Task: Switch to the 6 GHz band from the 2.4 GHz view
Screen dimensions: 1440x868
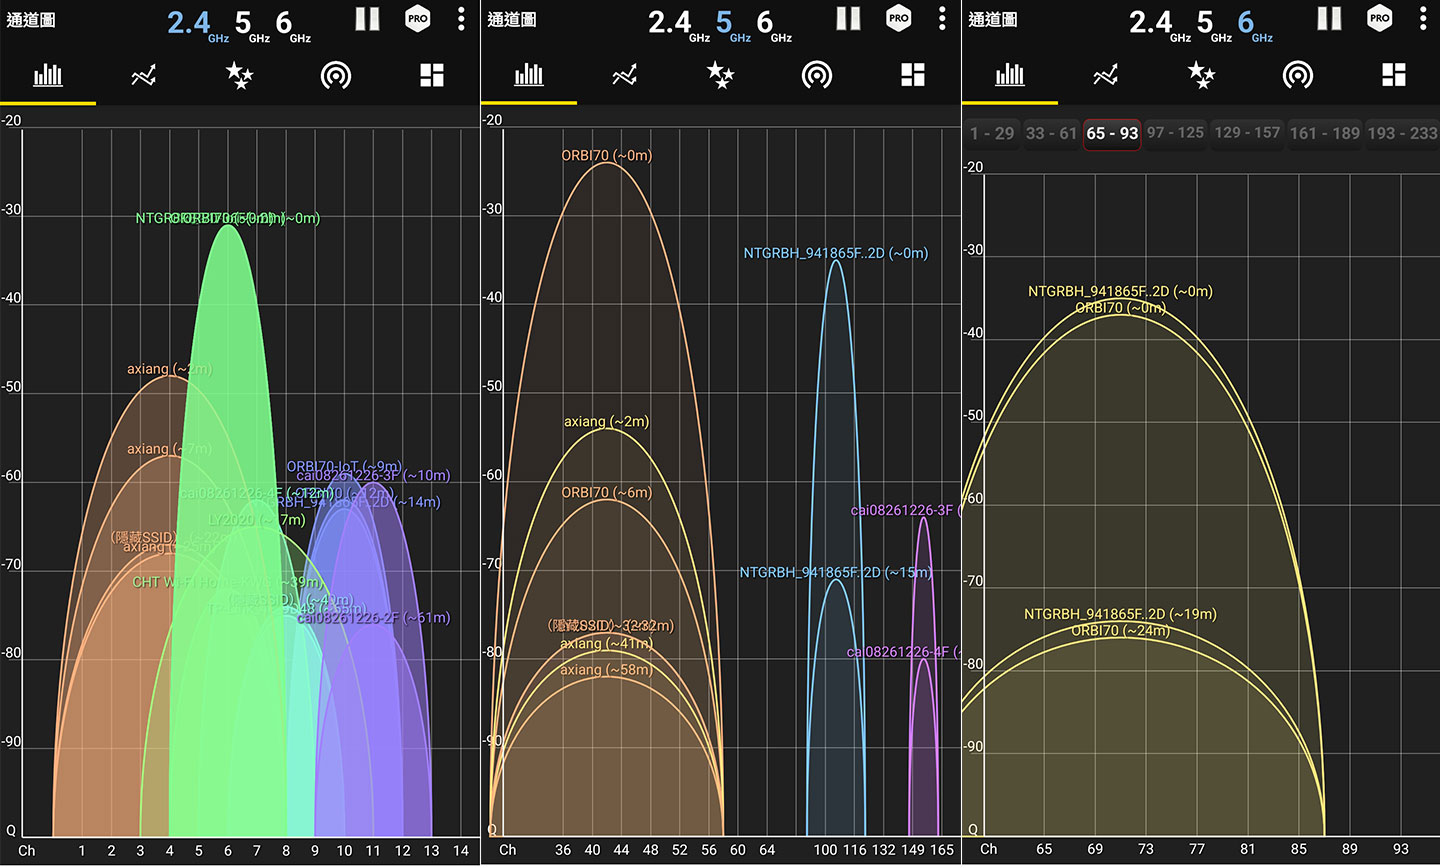Action: pos(293,25)
